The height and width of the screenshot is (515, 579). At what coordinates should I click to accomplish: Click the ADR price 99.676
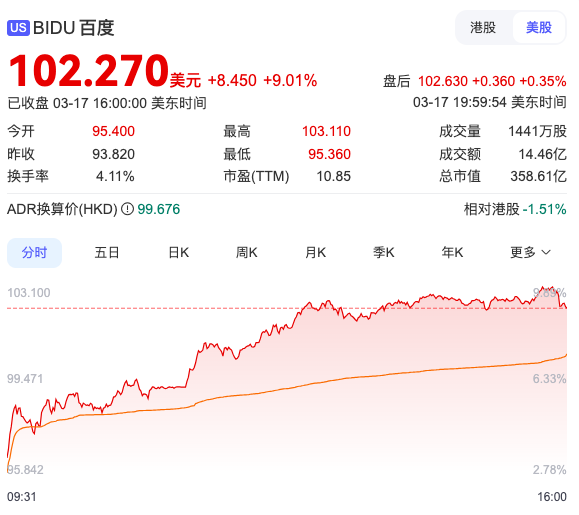tap(159, 209)
